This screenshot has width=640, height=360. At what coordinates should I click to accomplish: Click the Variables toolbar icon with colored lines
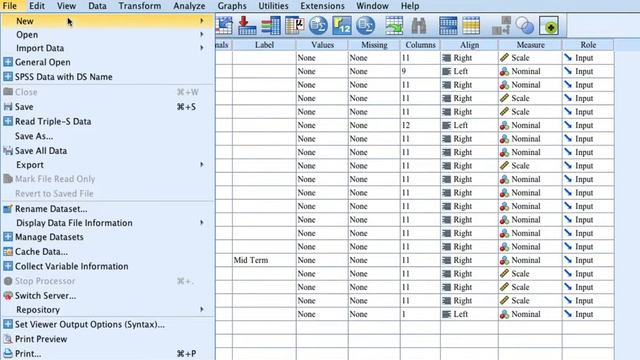(271, 26)
